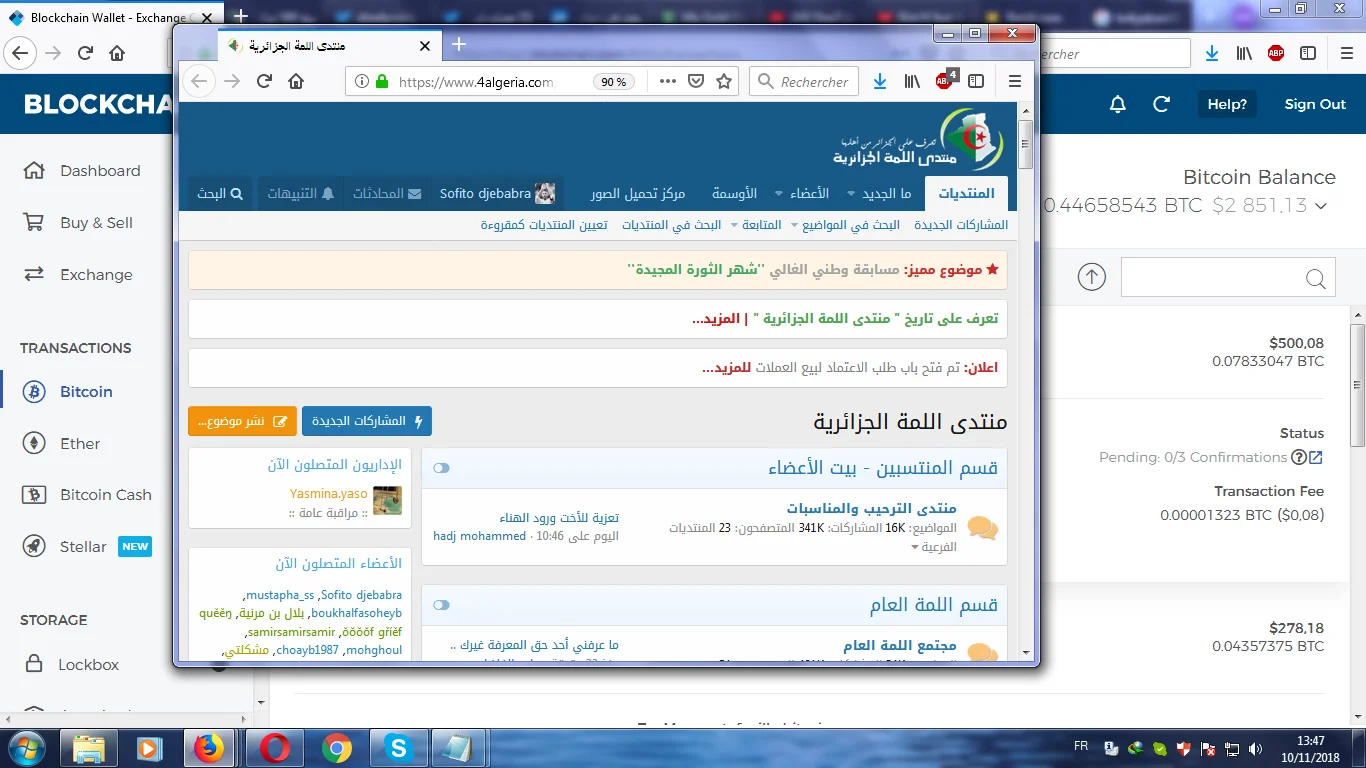1366x768 pixels.
Task: Bookmark this page with the star icon
Action: 724,82
